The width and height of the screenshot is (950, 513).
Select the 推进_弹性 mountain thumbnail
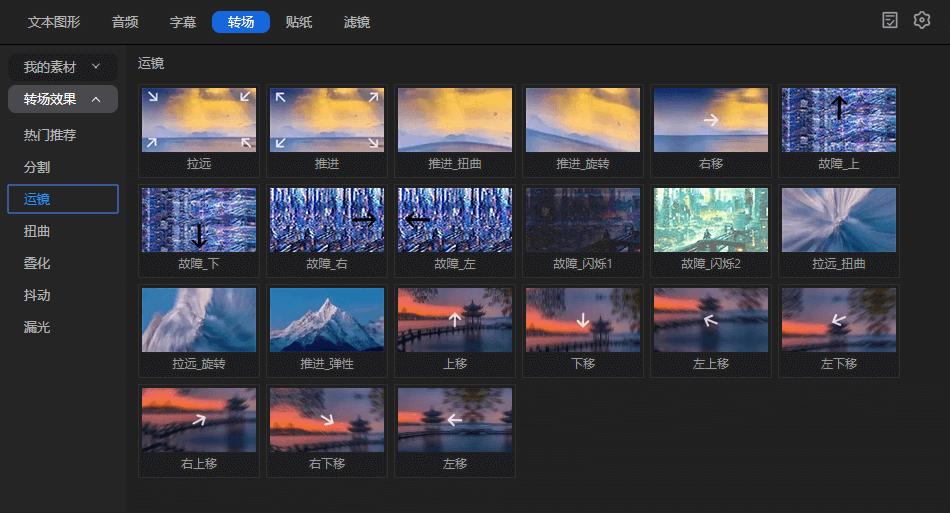pyautogui.click(x=327, y=320)
